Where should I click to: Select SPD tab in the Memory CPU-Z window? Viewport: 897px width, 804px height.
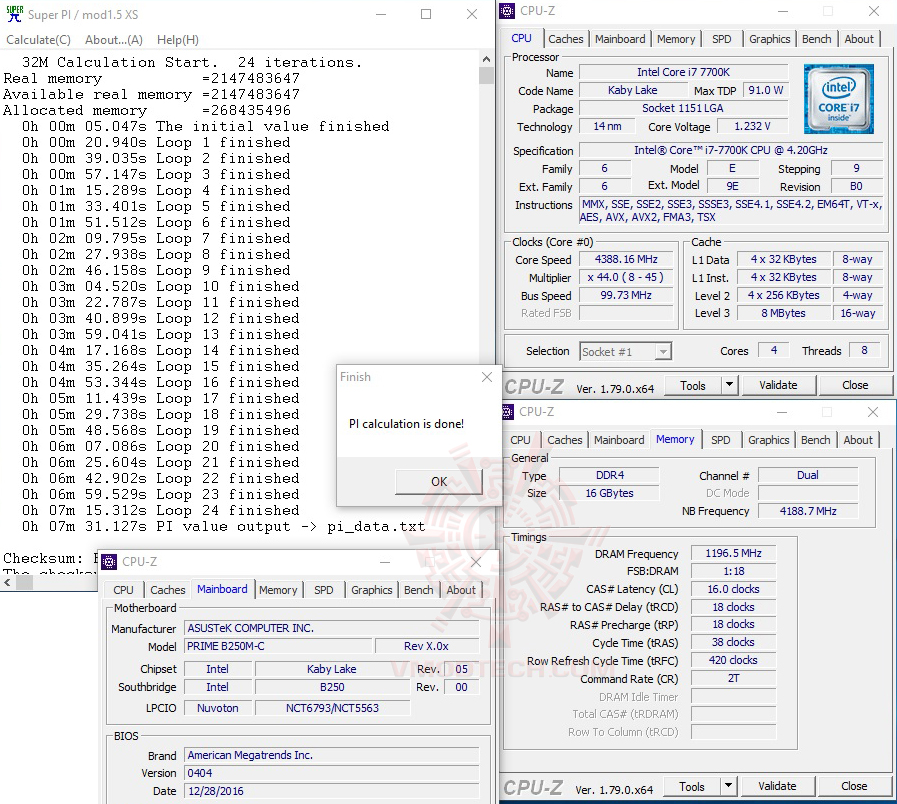click(x=720, y=440)
